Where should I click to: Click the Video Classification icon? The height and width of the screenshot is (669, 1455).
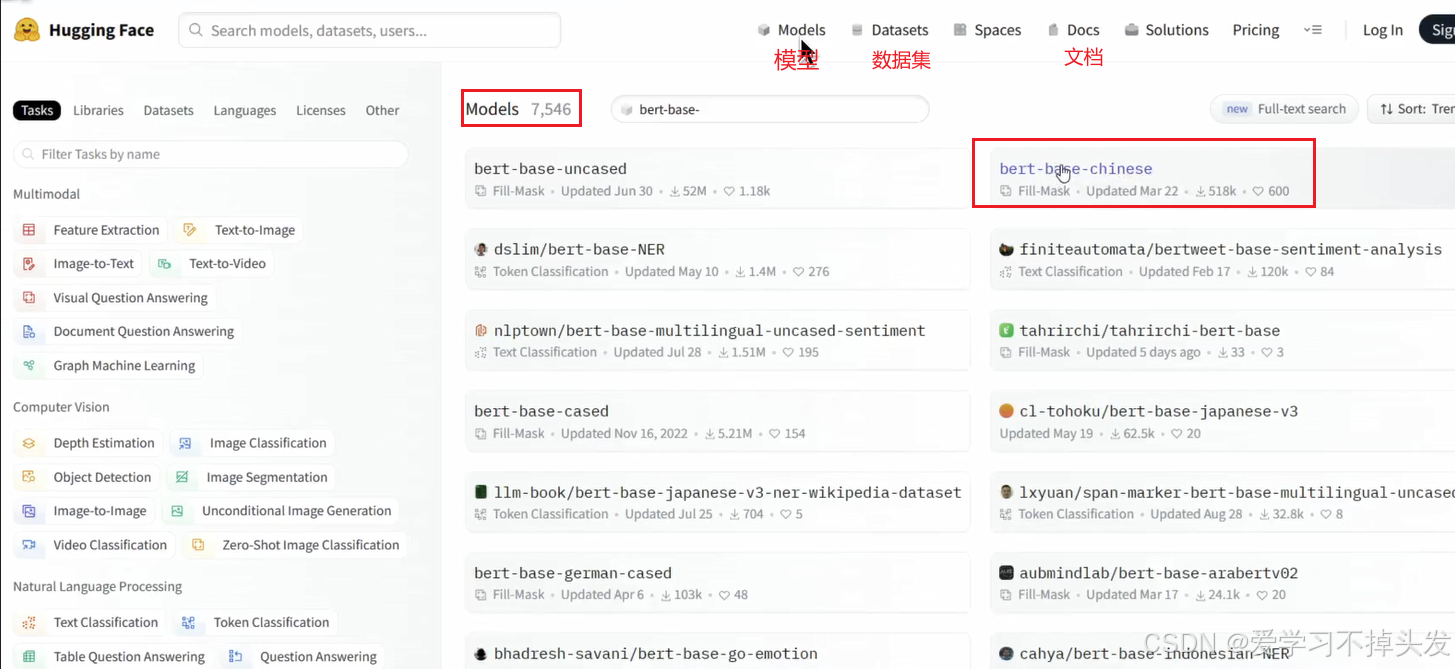(x=29, y=545)
